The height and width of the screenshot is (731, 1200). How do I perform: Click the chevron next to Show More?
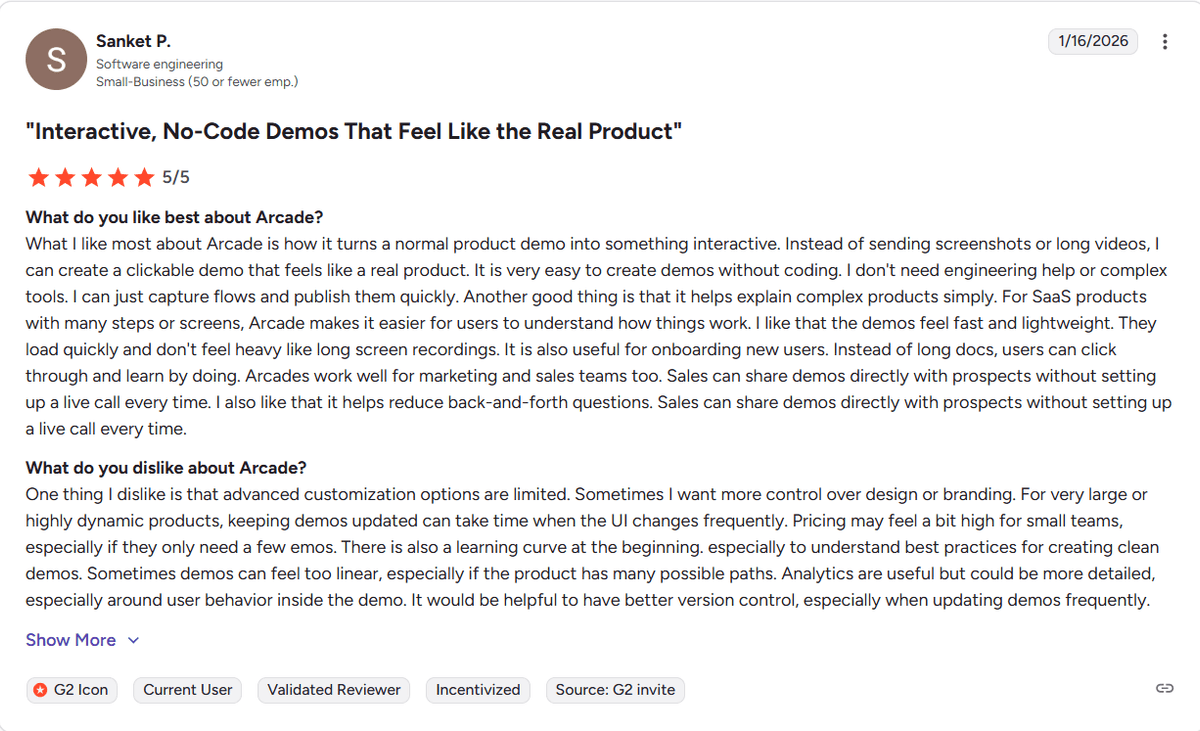[134, 640]
